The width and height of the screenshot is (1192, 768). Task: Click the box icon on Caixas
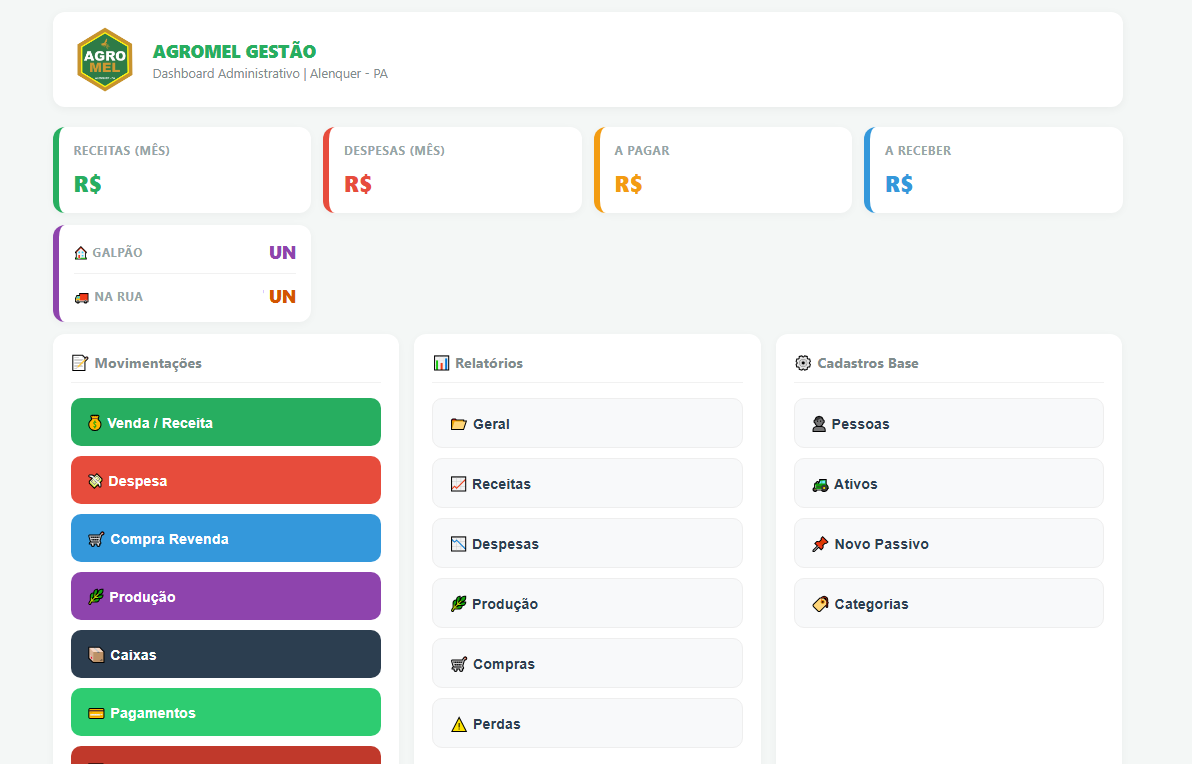[x=96, y=655]
